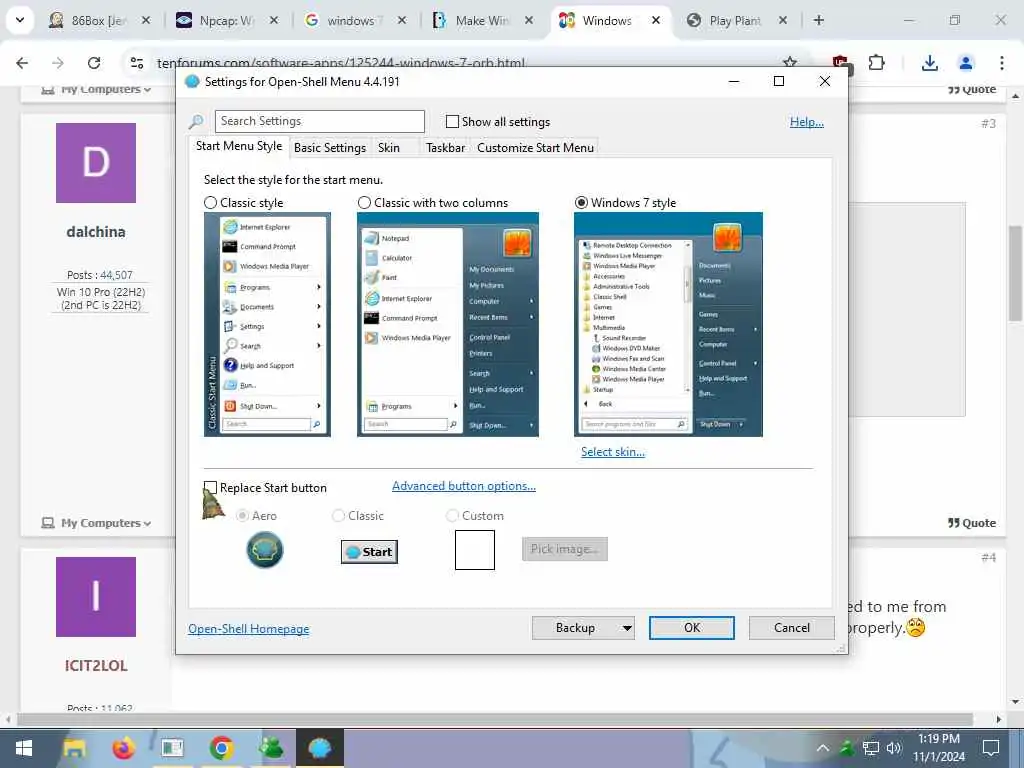Open the Chrome downloads icon
Screen dimensions: 1024x768
click(x=929, y=63)
